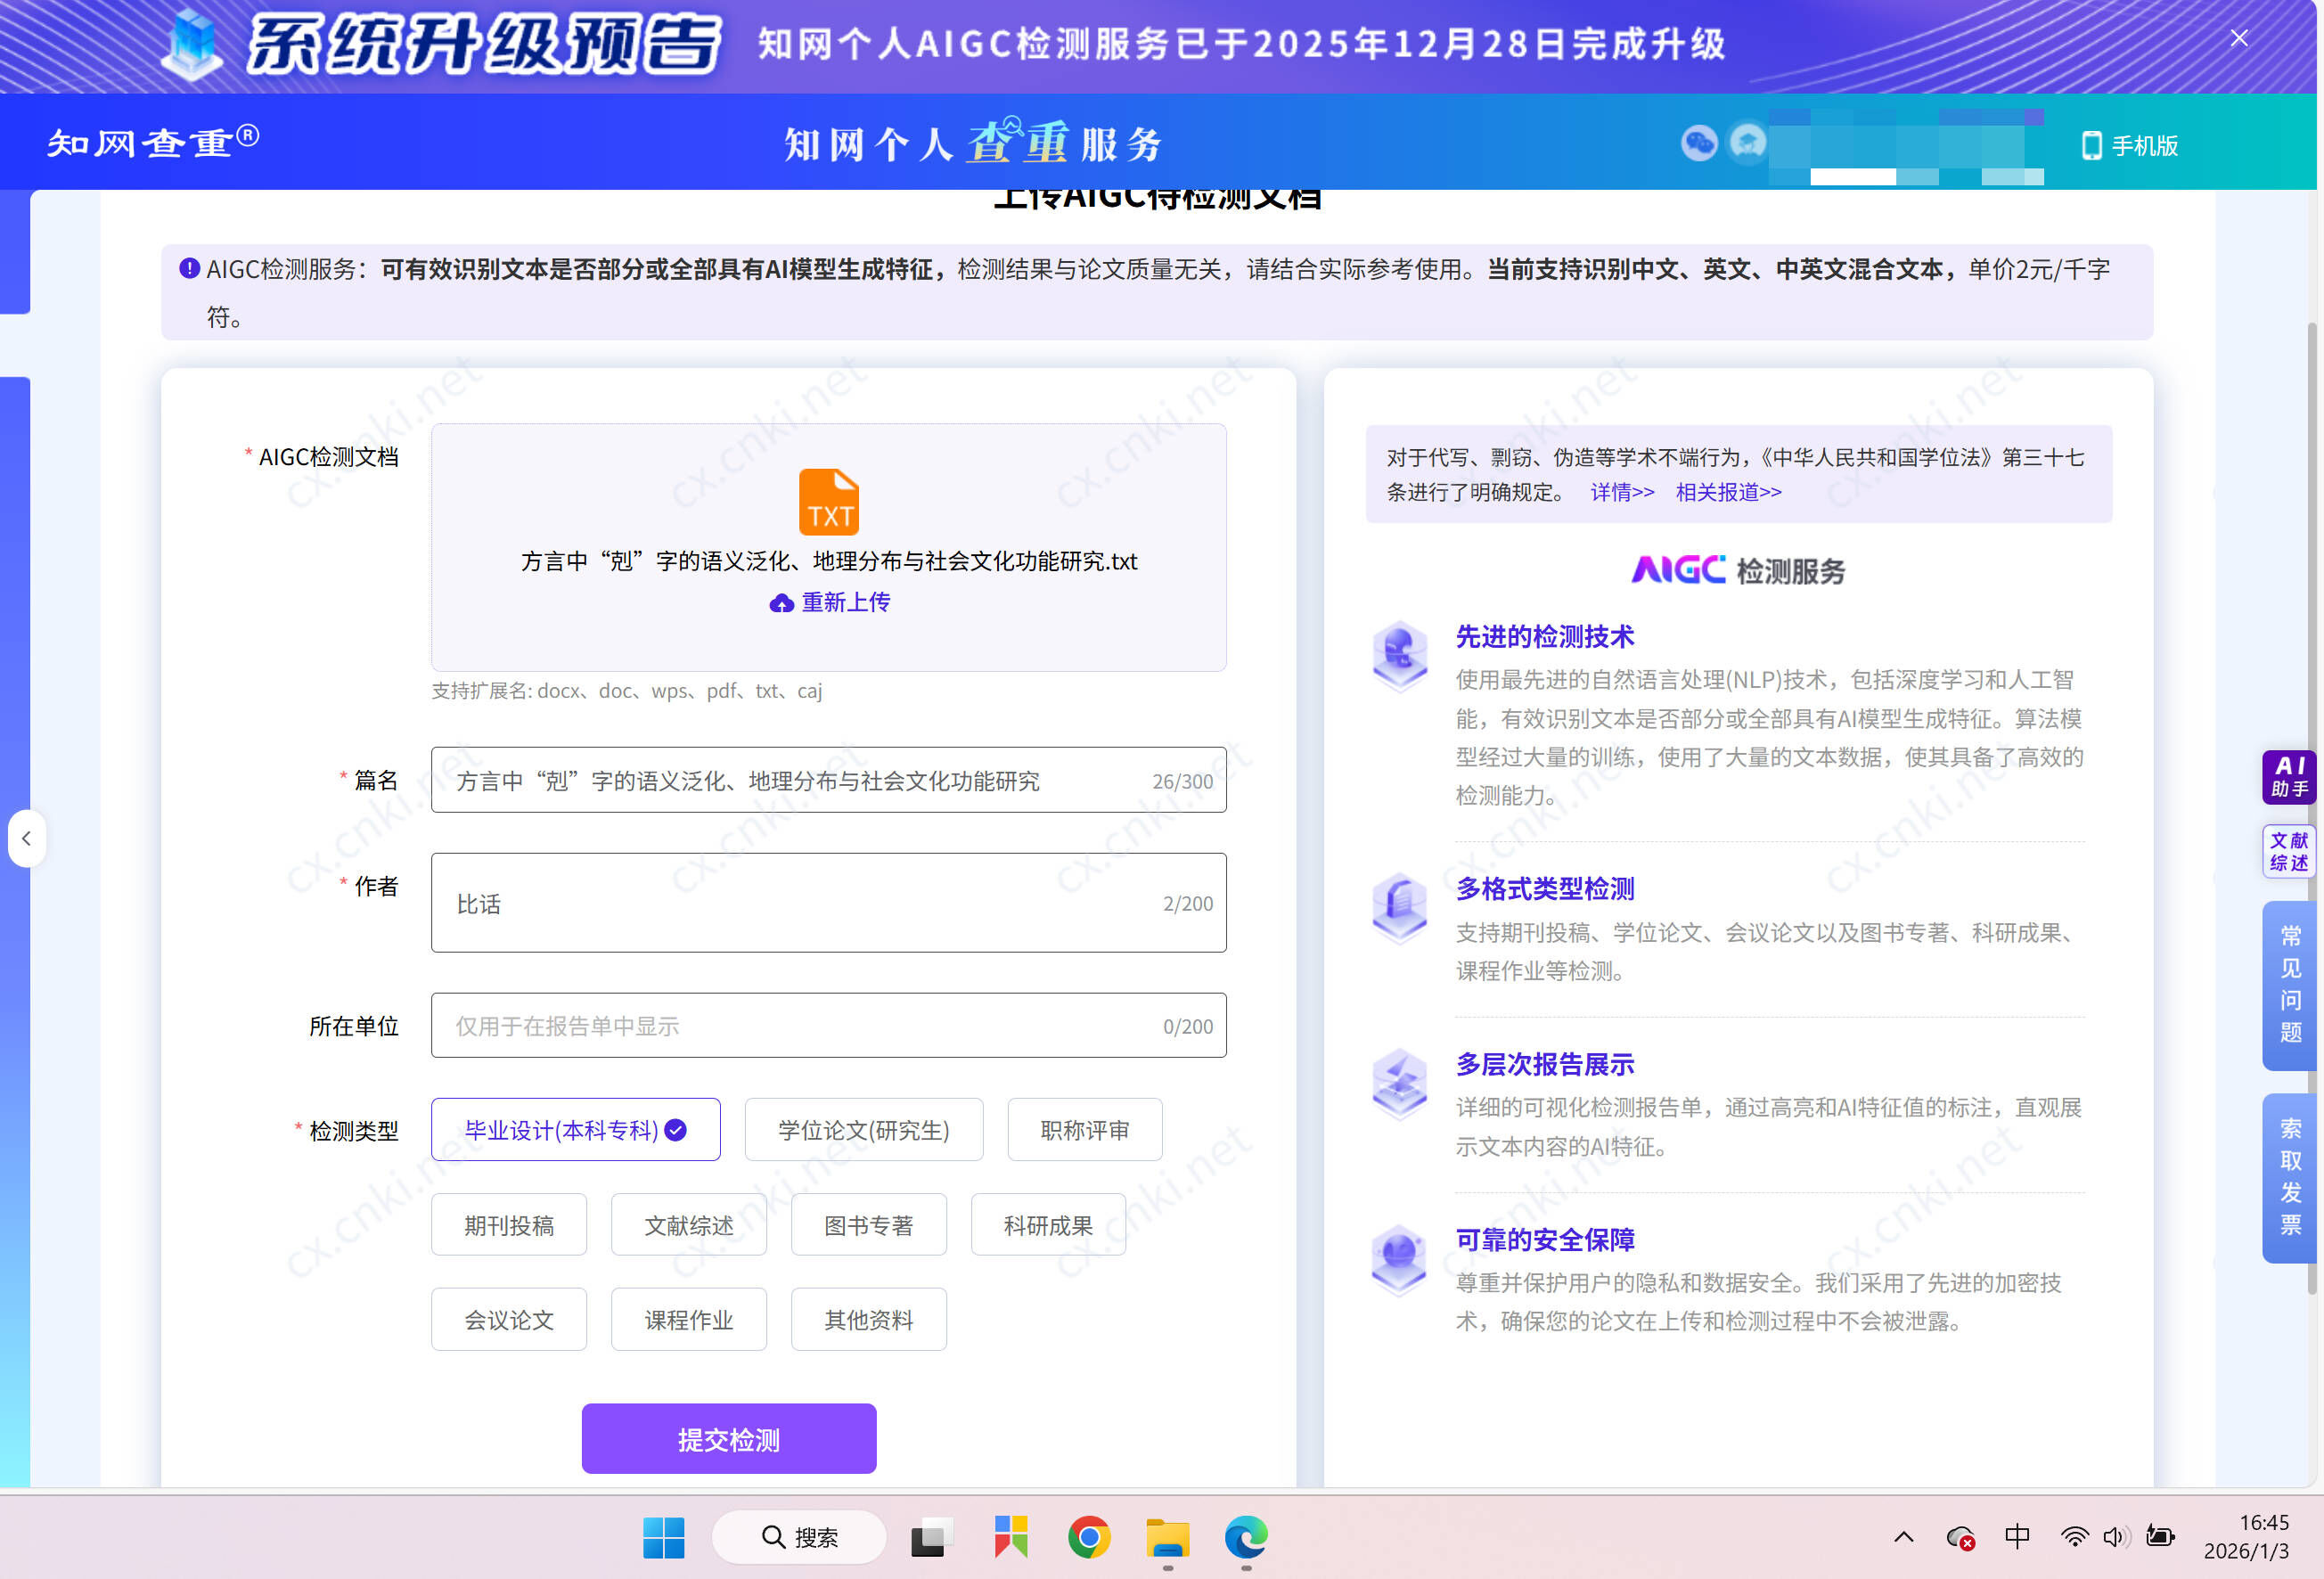Click the graduation cap account icon top right
2324x1579 pixels.
click(1748, 143)
